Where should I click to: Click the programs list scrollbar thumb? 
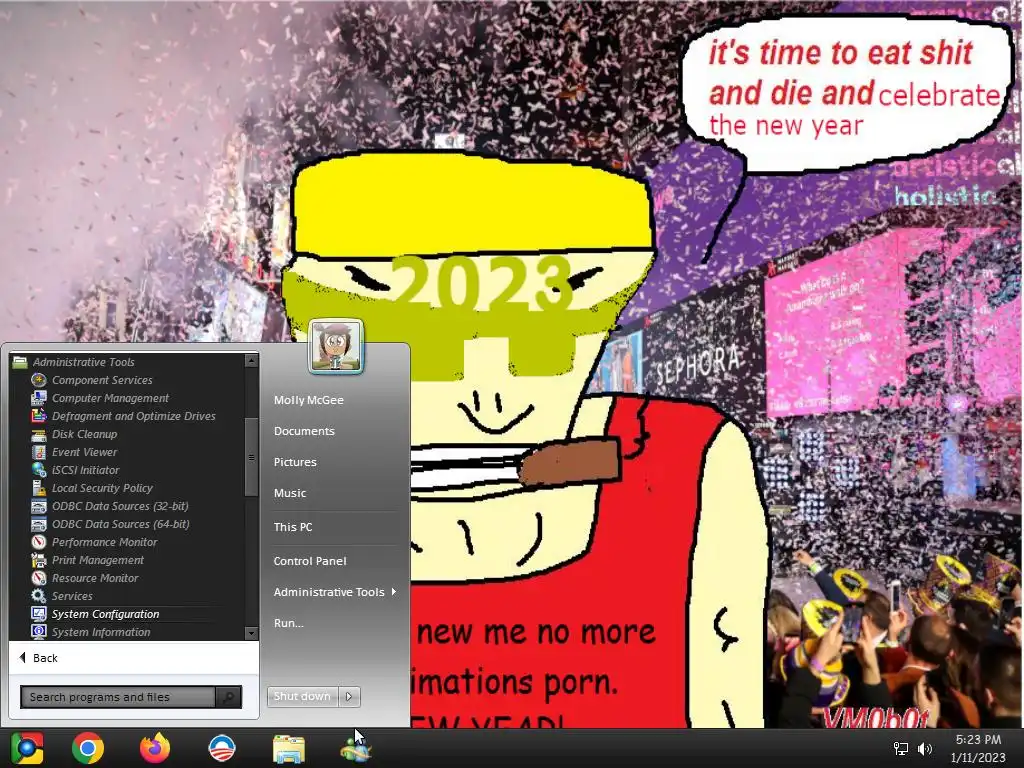251,457
